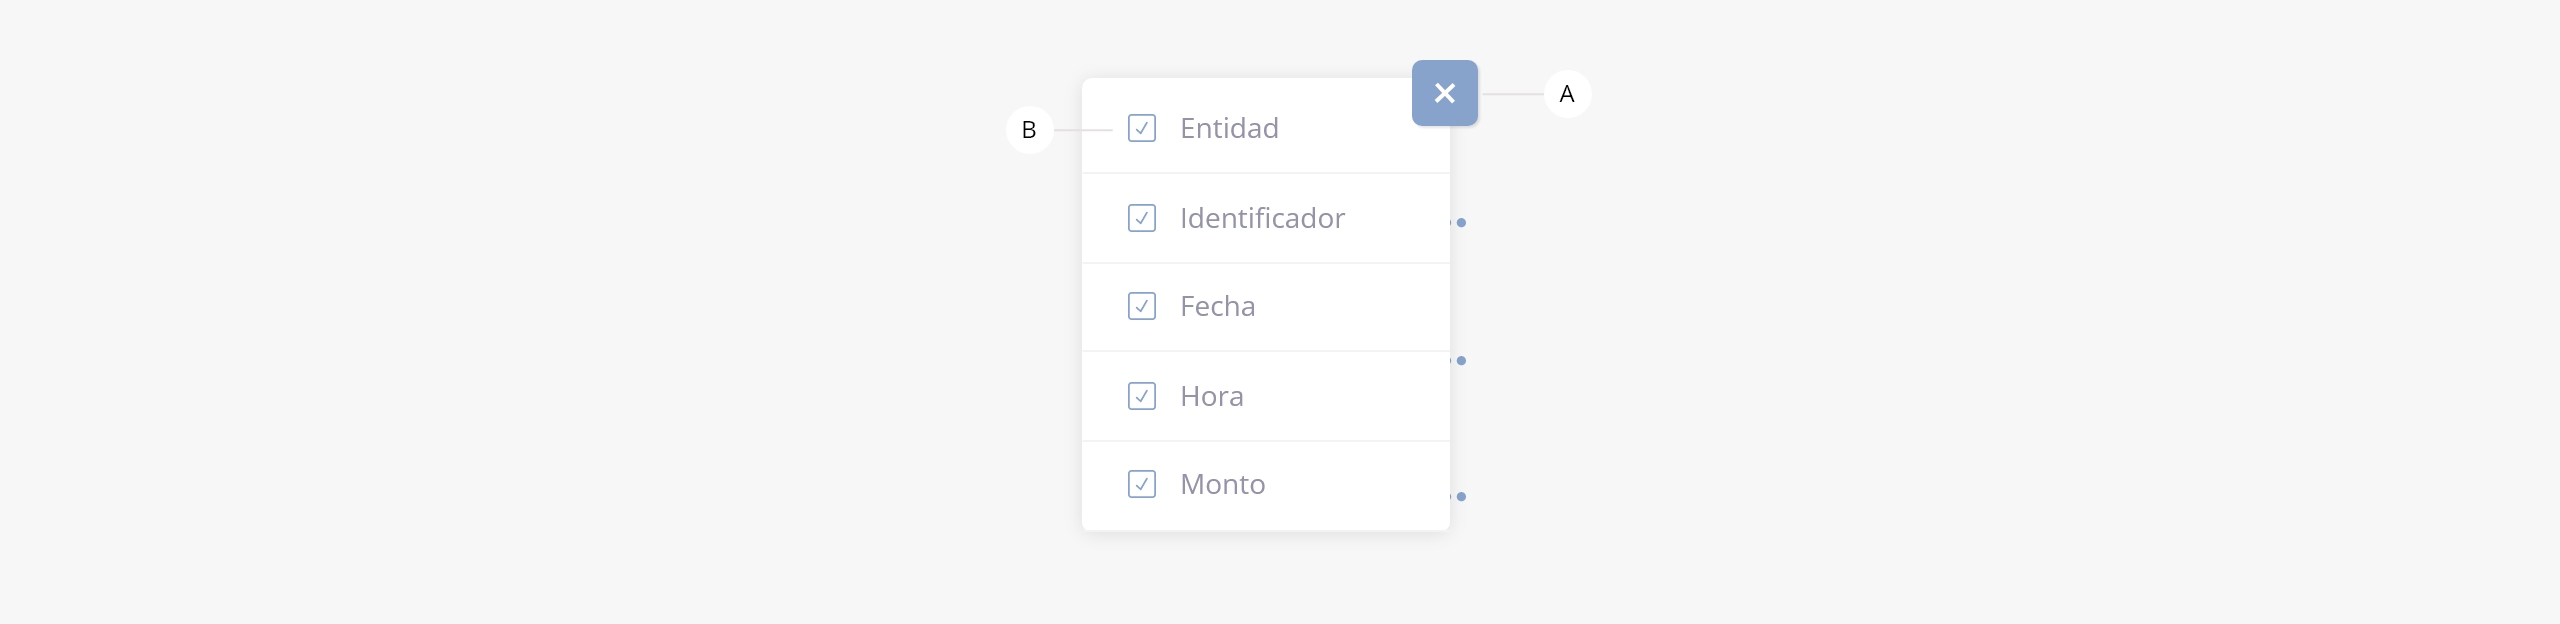
Task: Click the checkmark icon left of Entidad
Action: [1142, 128]
